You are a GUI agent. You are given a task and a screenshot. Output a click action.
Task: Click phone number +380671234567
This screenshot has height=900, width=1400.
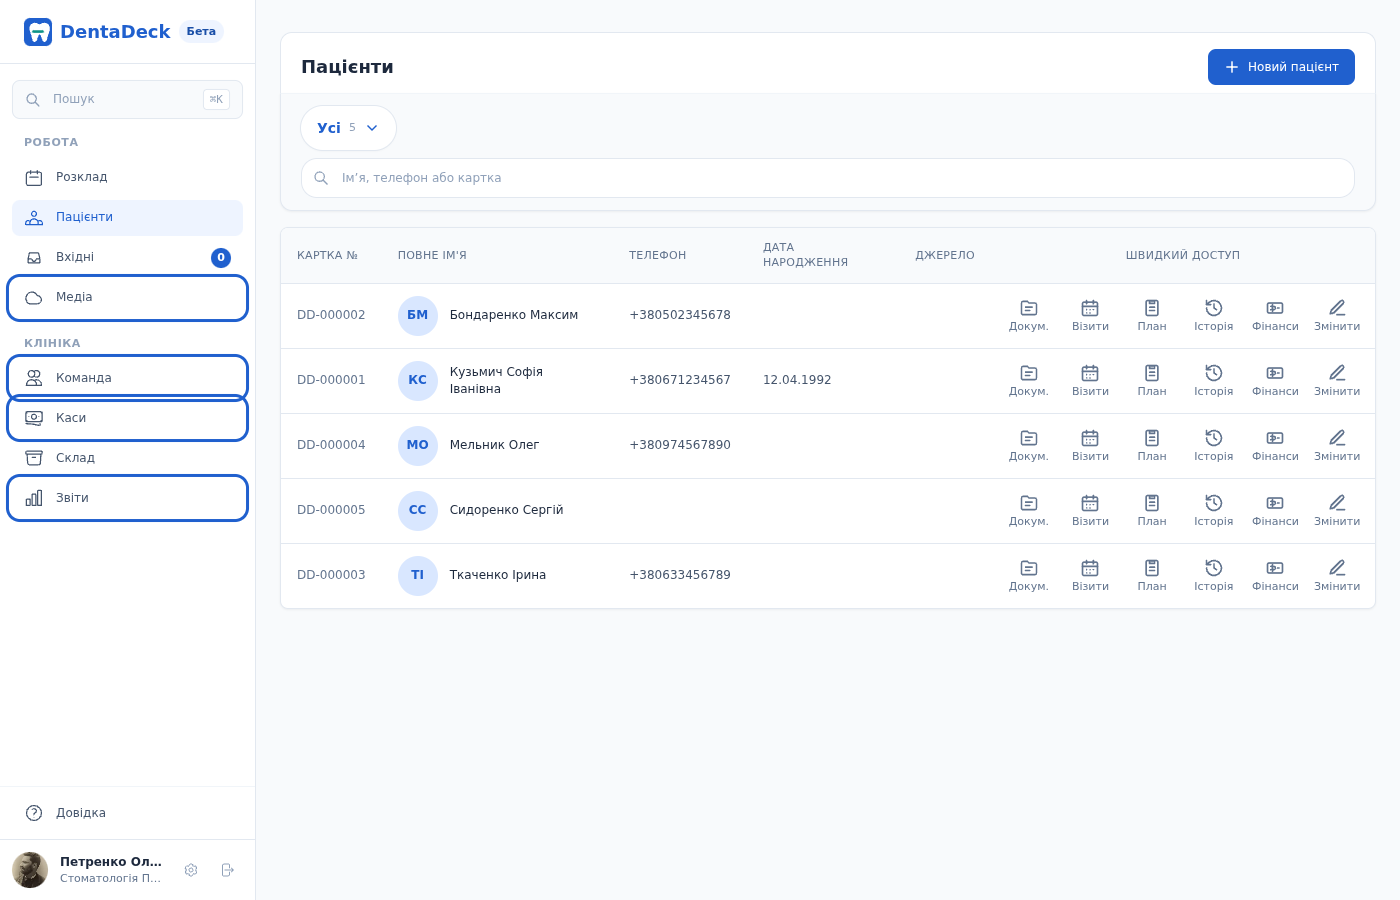click(x=680, y=380)
